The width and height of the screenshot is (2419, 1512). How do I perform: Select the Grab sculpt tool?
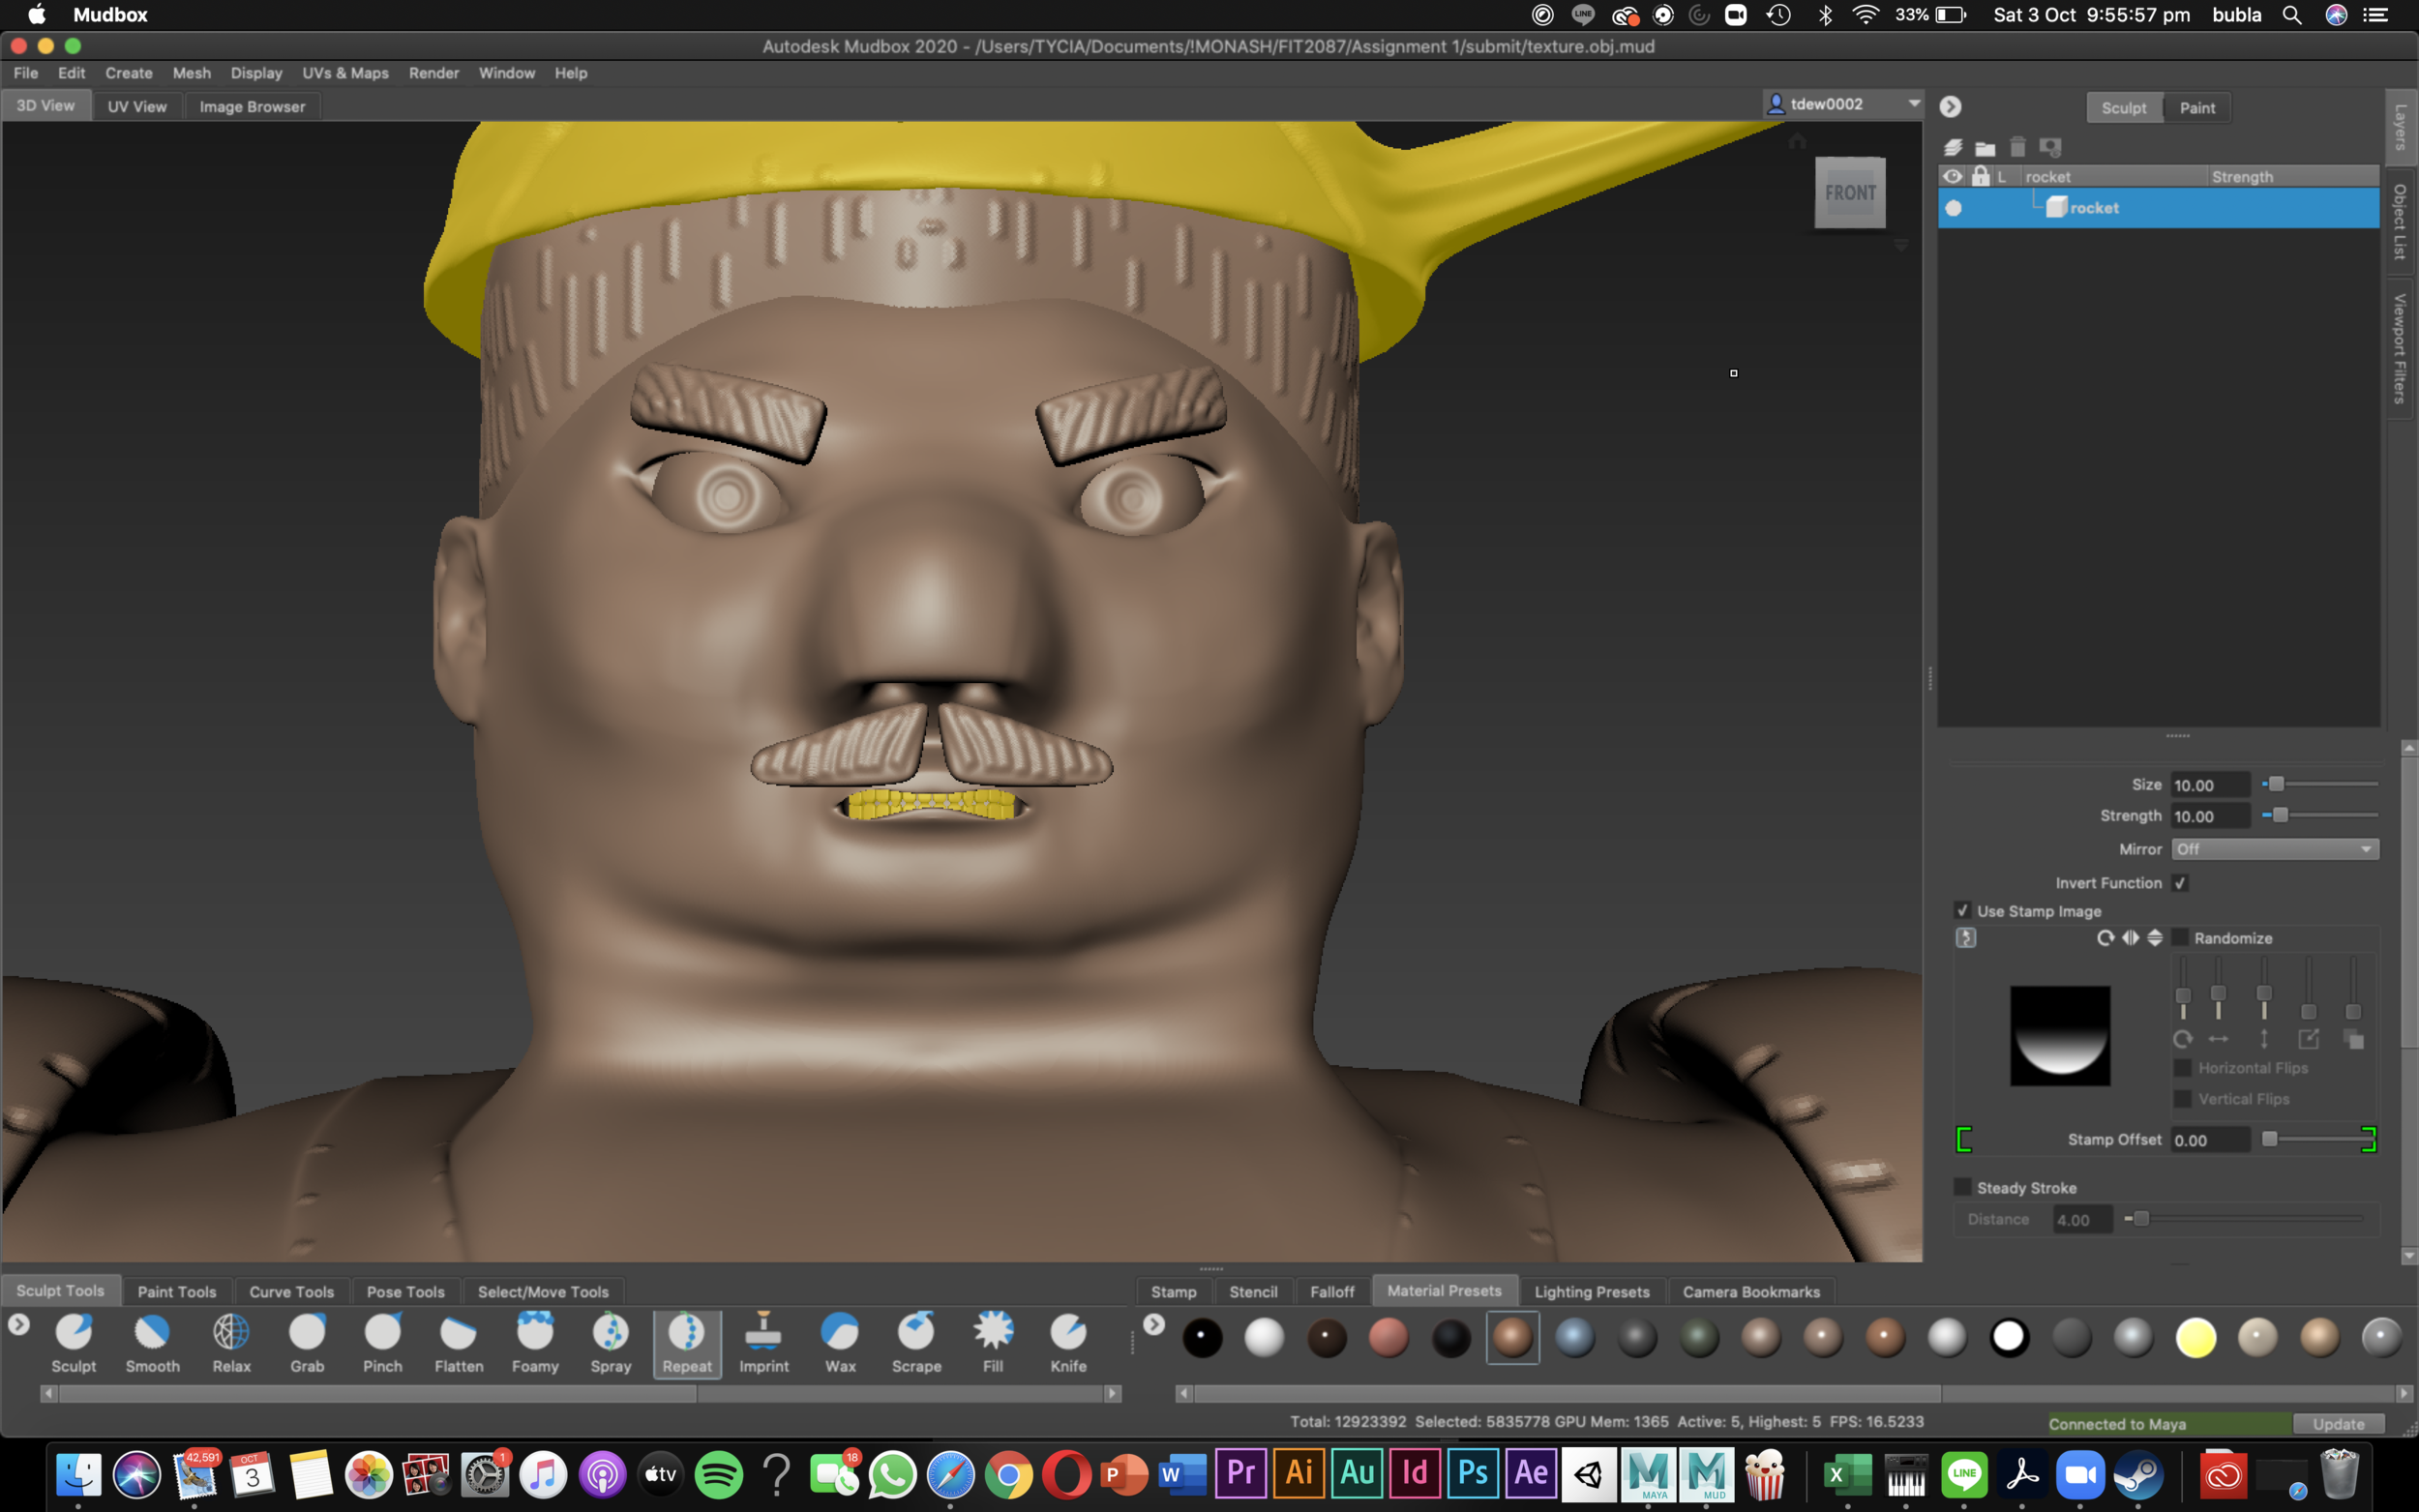pyautogui.click(x=307, y=1342)
